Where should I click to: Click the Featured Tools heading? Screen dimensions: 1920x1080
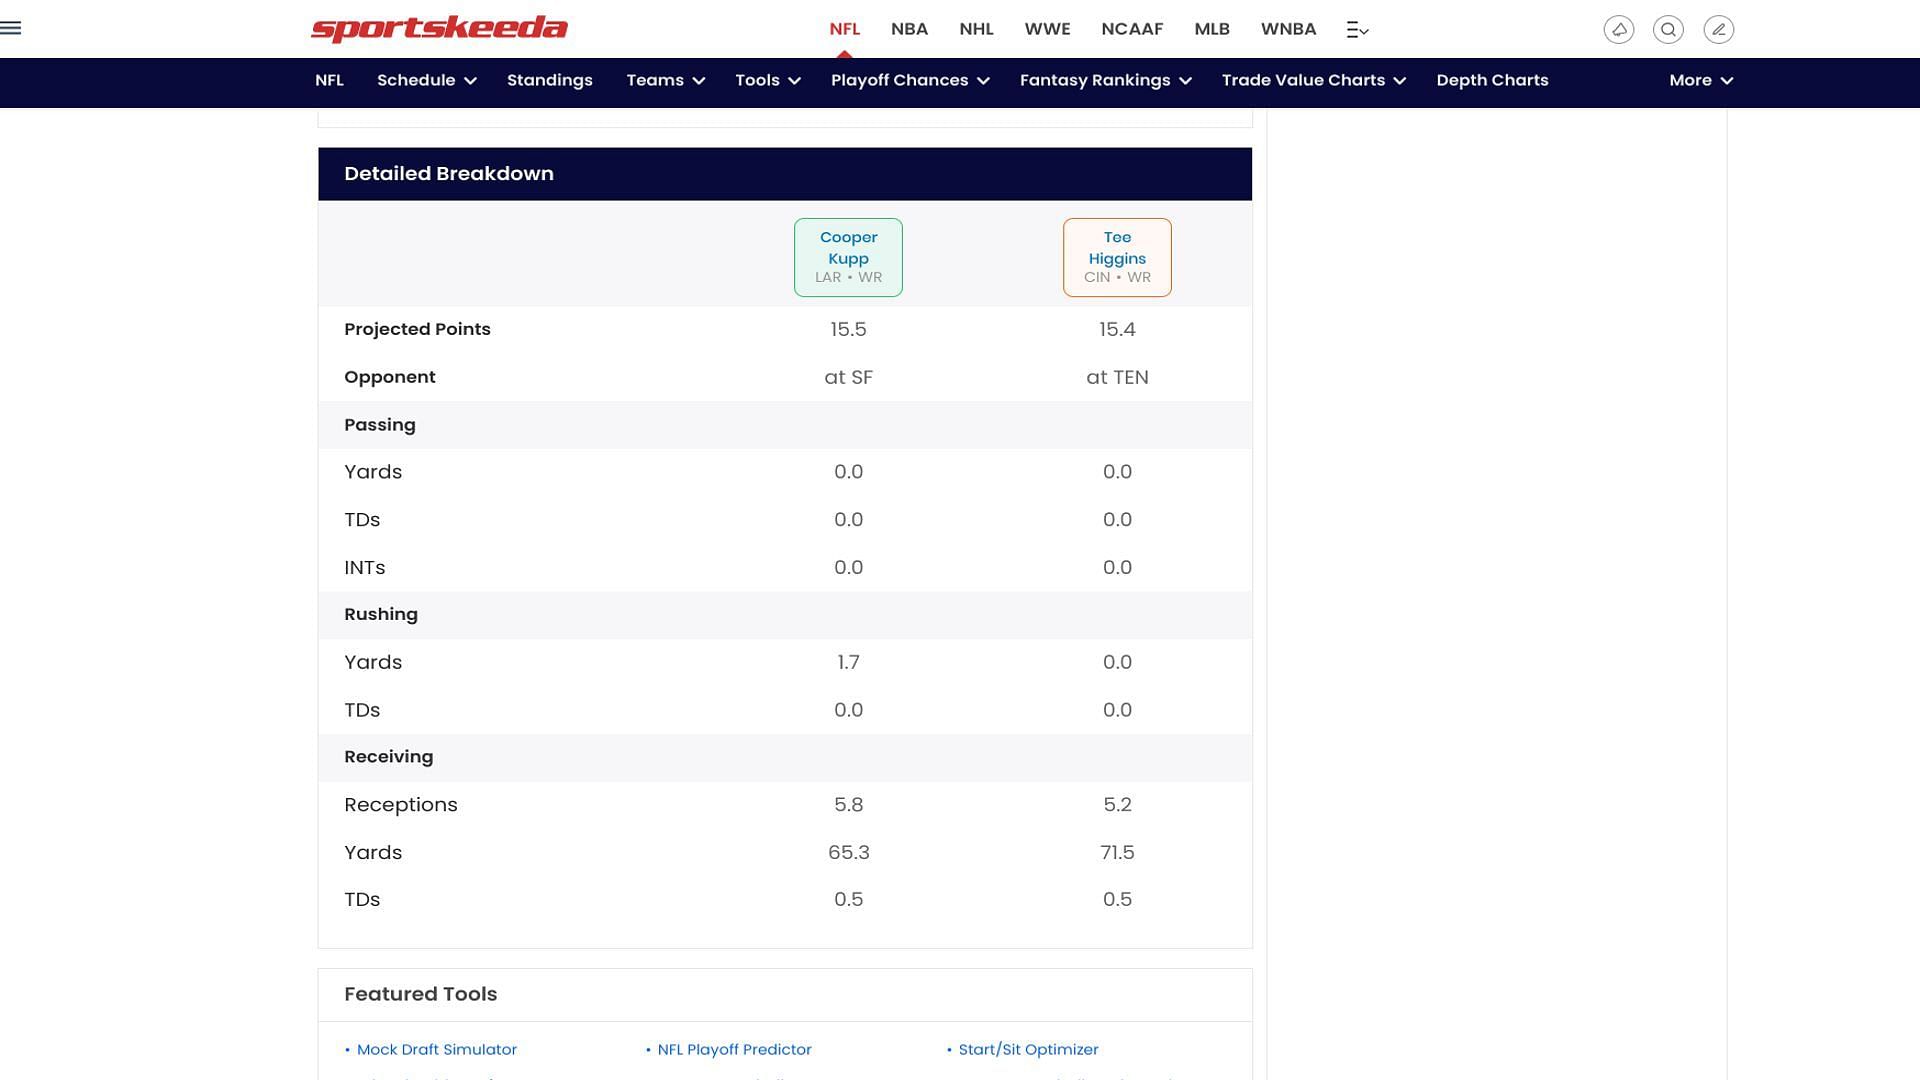(x=420, y=994)
